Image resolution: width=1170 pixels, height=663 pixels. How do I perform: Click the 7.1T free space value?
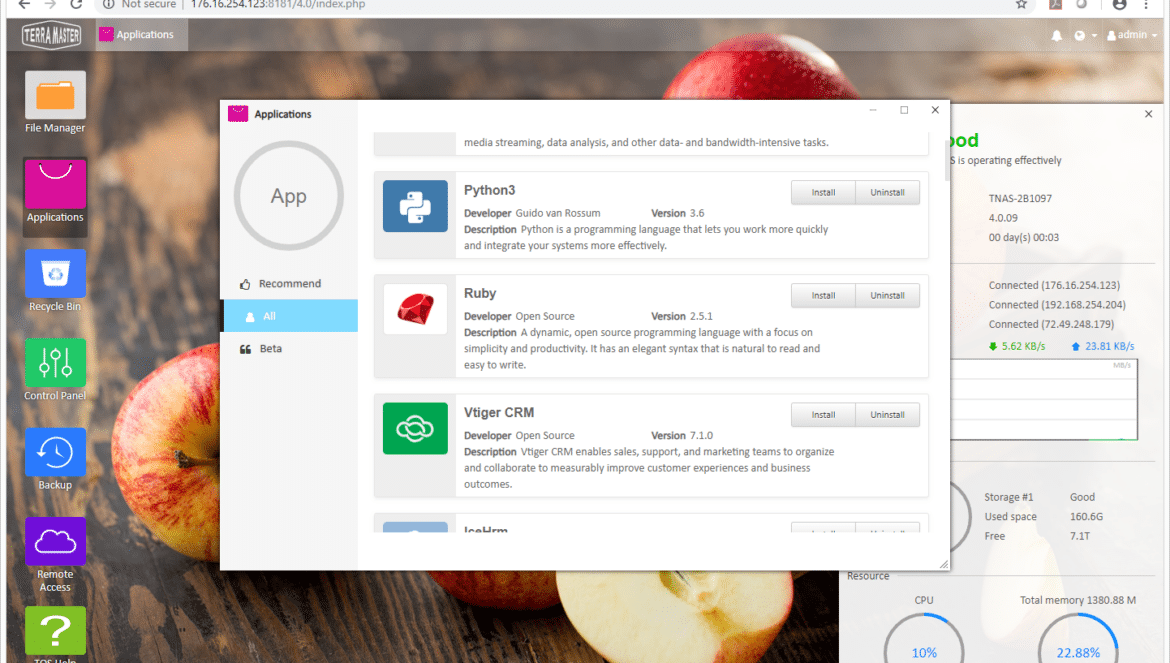[x=1080, y=535]
